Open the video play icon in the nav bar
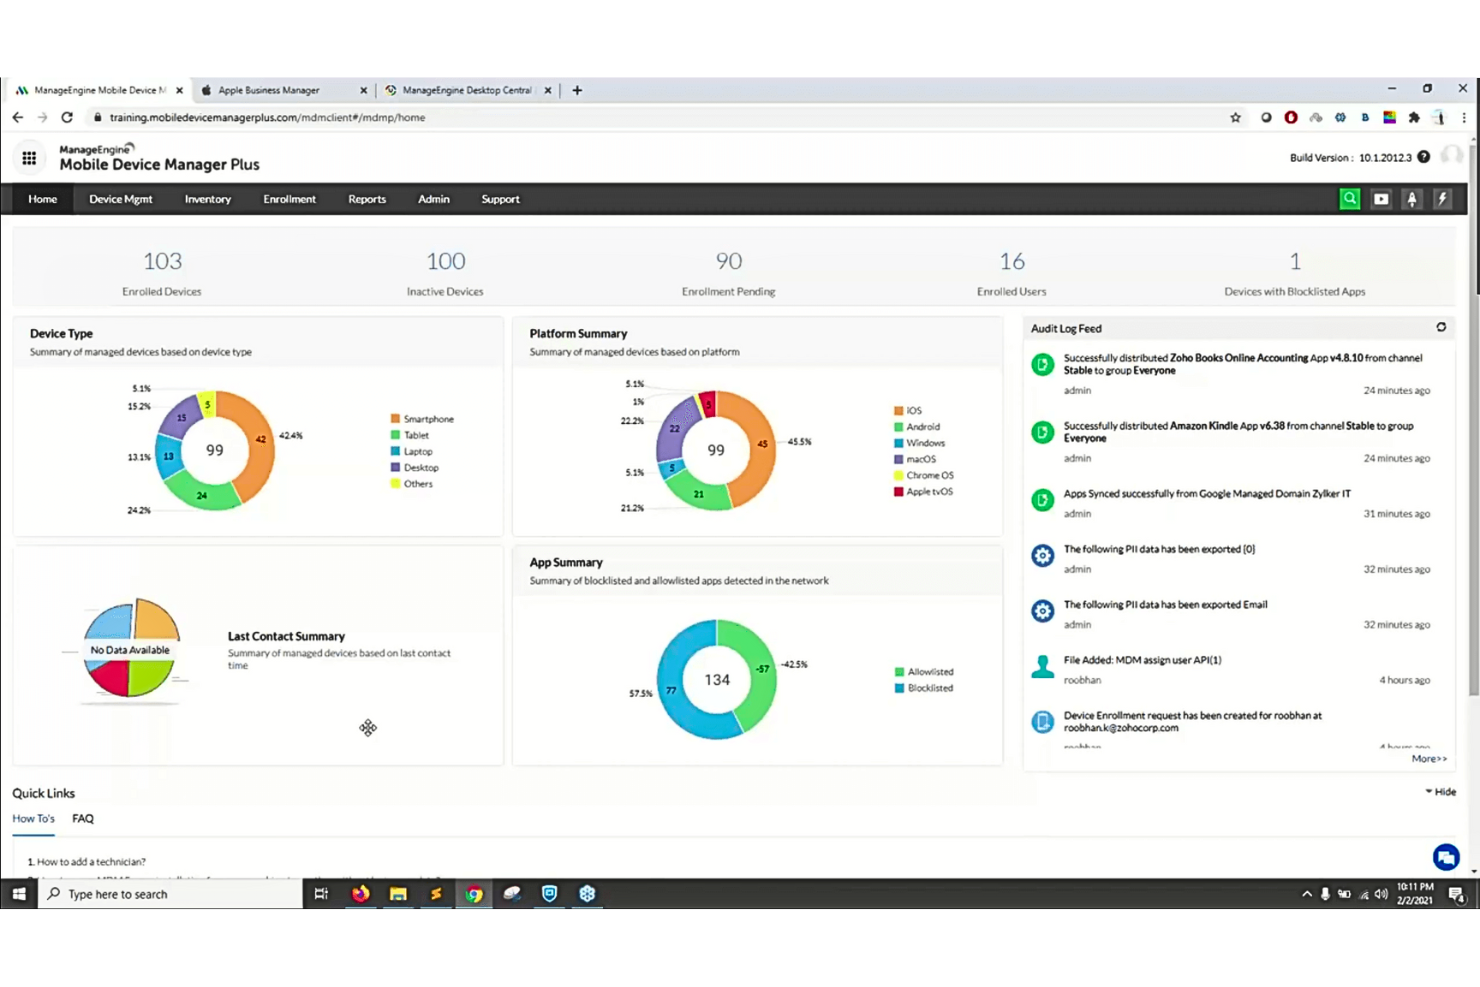Screen dimensions: 1480x987 [1381, 199]
